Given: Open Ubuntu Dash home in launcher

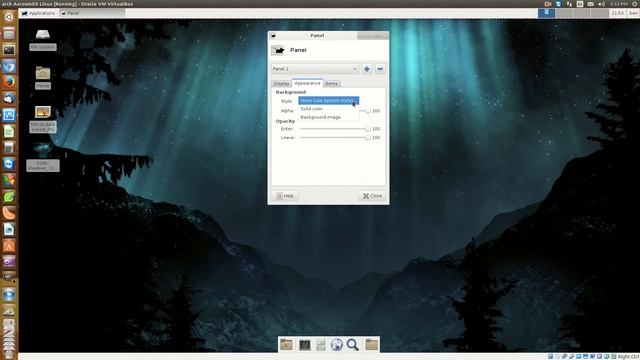Looking at the screenshot, I should pyautogui.click(x=9, y=16).
